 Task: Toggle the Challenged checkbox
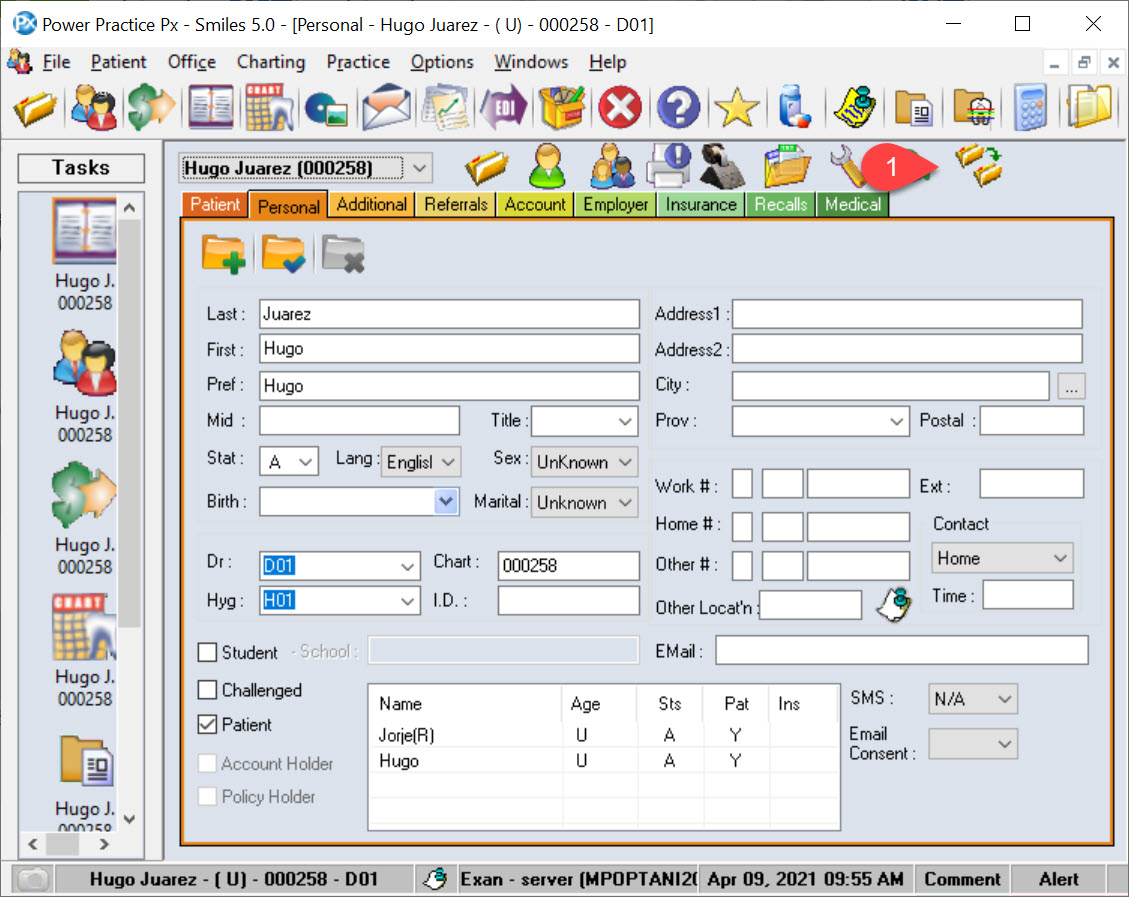pyautogui.click(x=207, y=690)
